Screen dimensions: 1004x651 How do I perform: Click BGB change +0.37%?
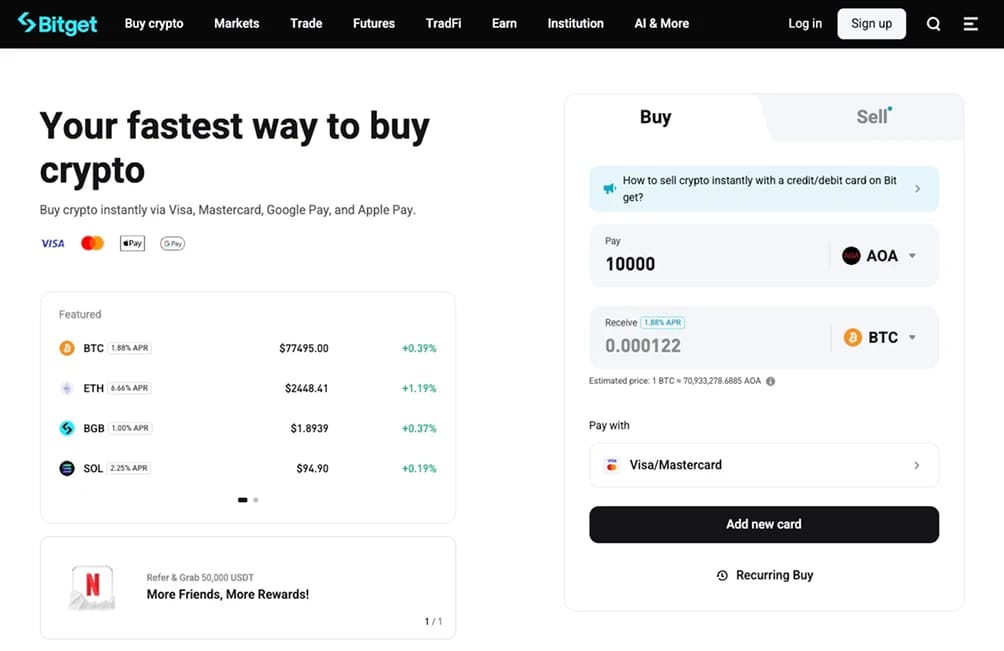(x=419, y=428)
